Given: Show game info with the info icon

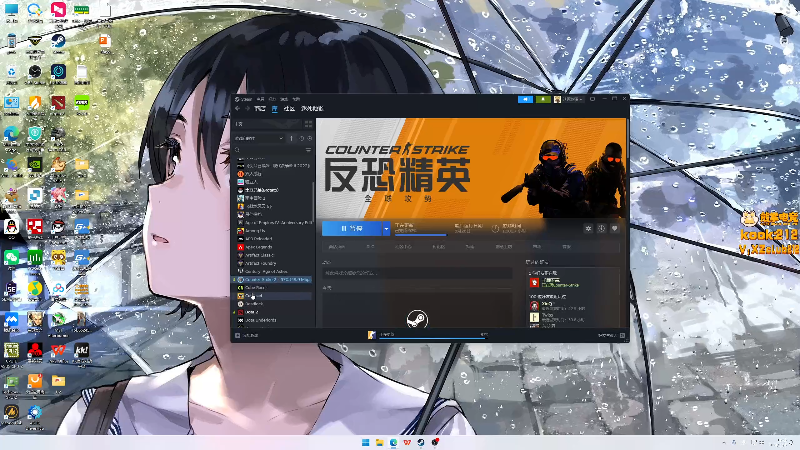Looking at the screenshot, I should (x=602, y=229).
